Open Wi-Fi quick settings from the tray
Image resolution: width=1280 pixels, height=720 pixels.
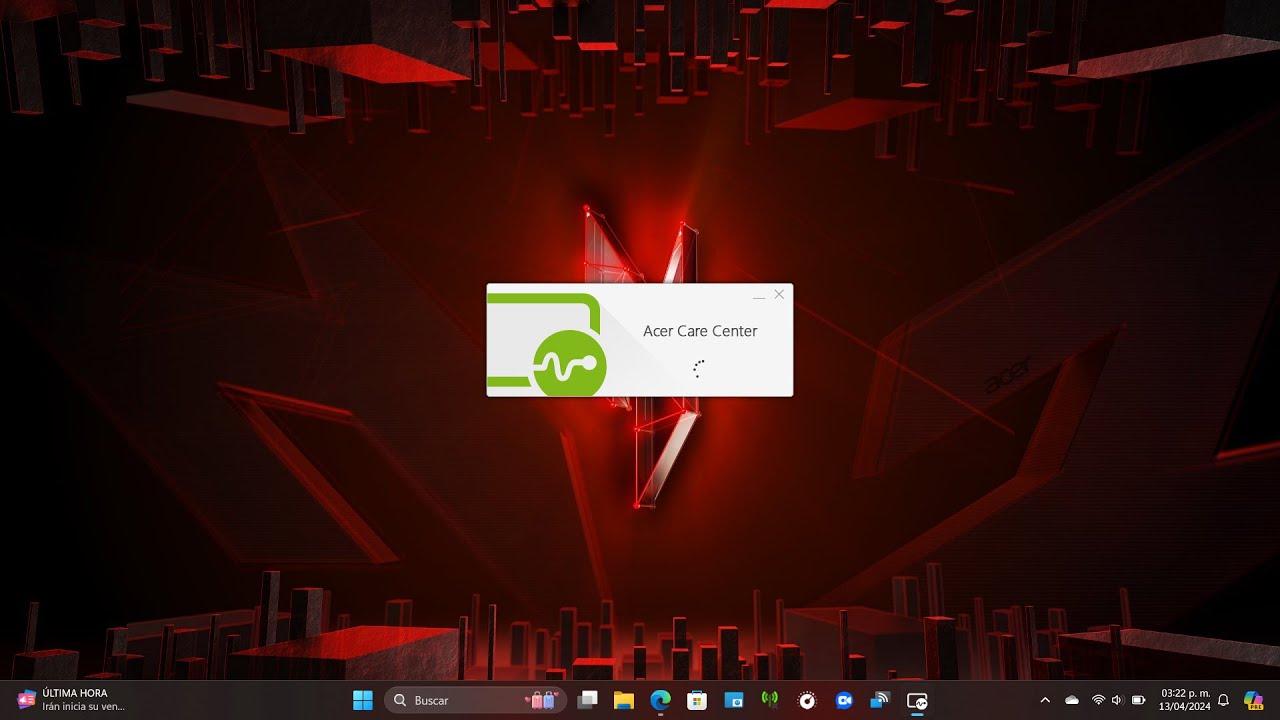1098,700
